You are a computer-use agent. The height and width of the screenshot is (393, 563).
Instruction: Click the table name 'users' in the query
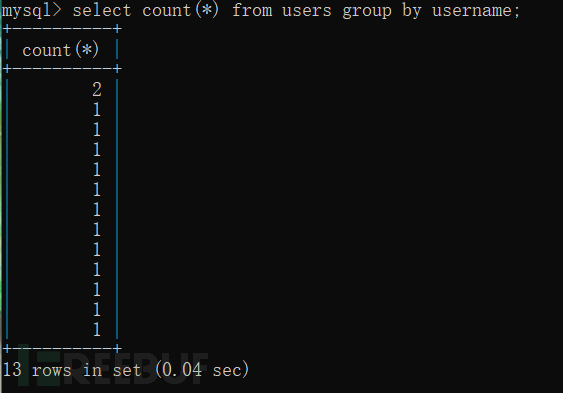[x=306, y=11]
